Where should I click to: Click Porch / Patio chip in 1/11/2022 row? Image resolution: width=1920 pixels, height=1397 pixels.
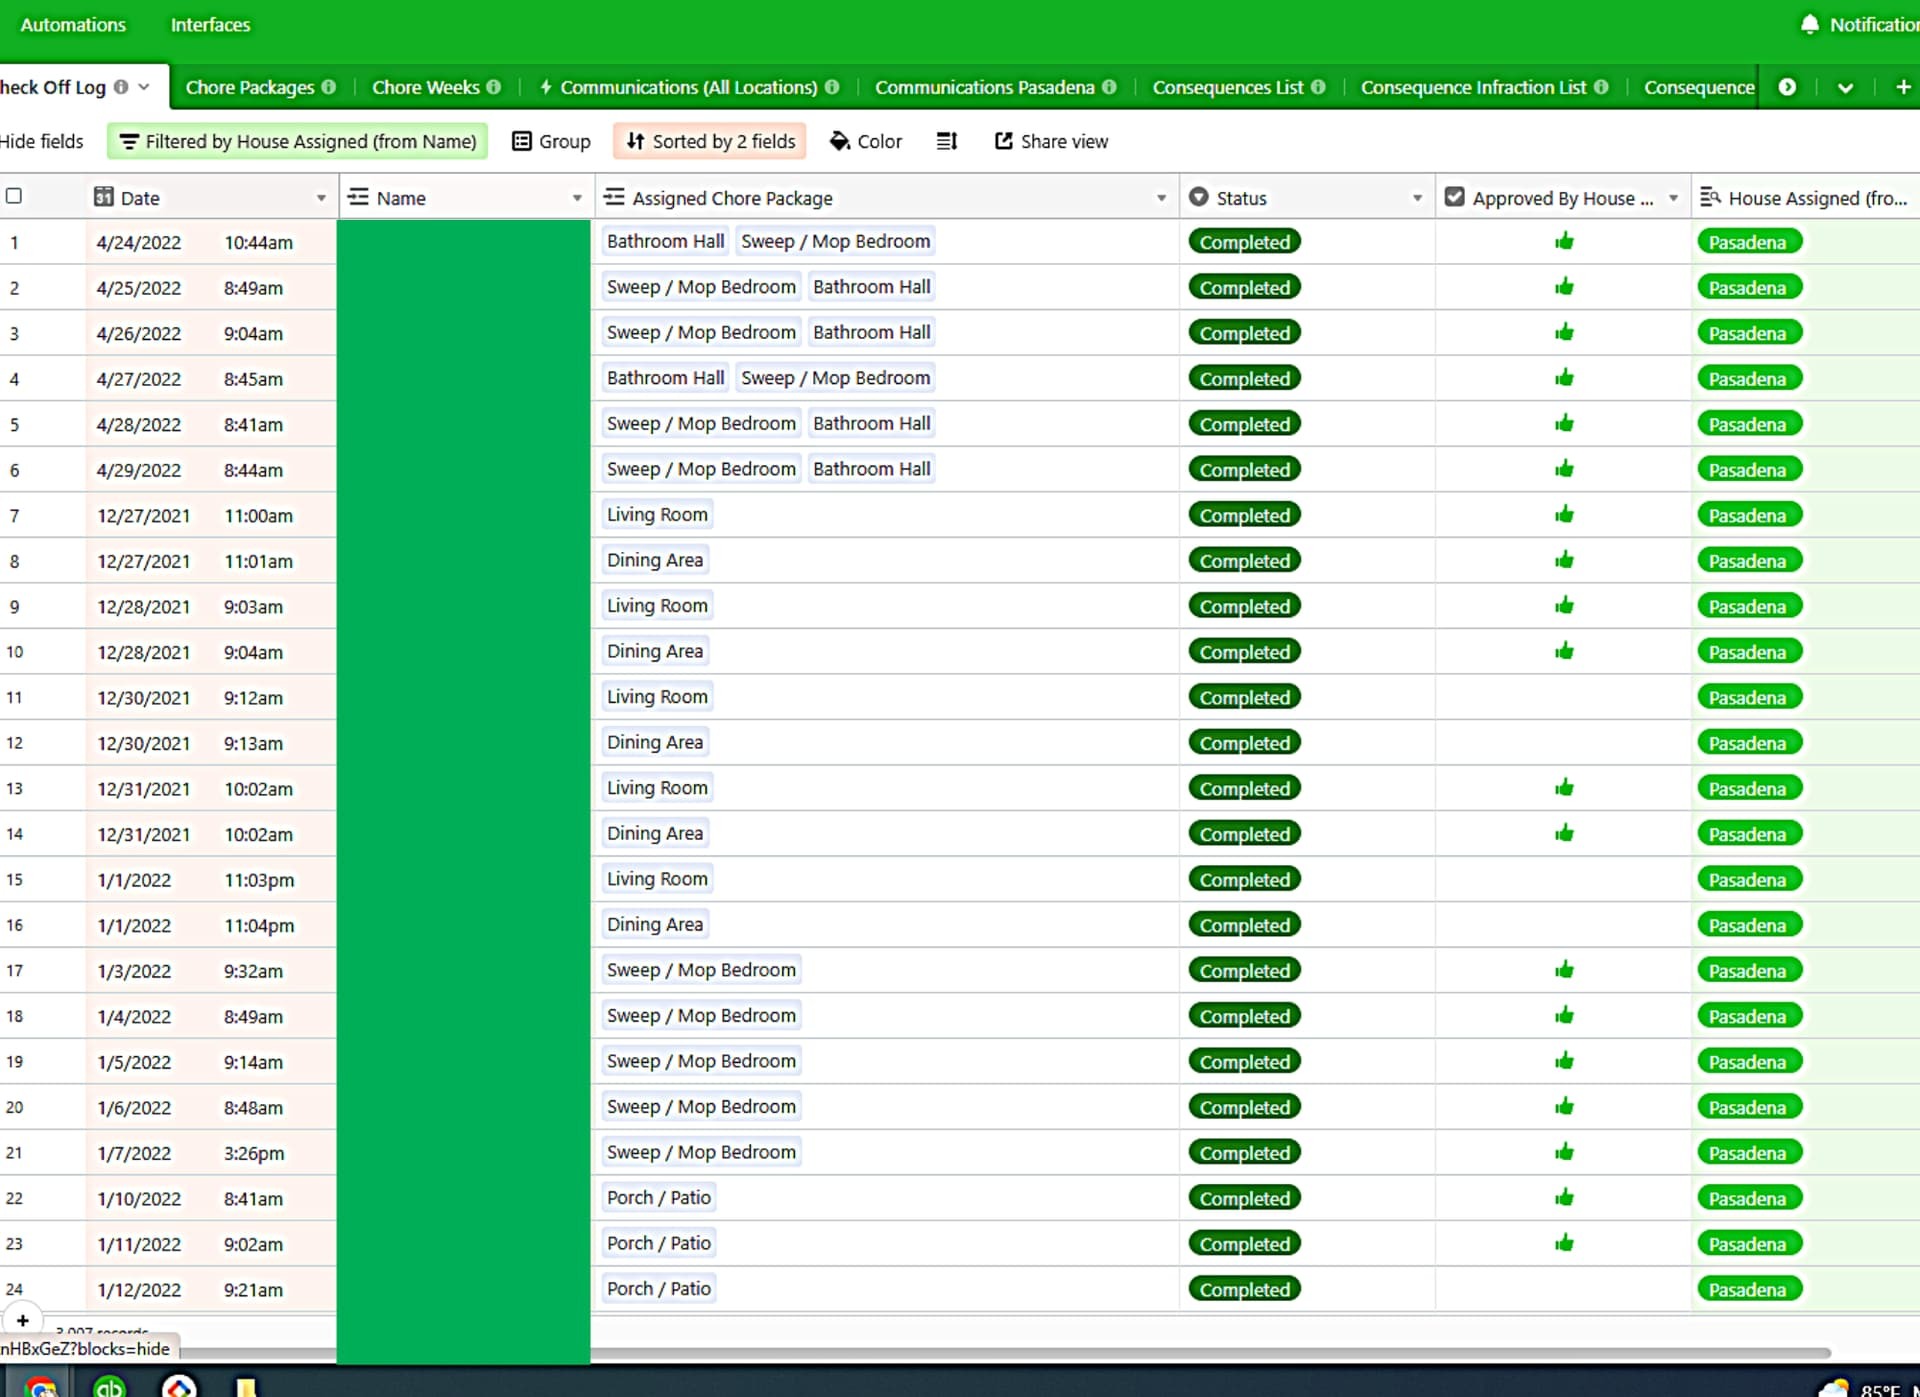point(659,1243)
